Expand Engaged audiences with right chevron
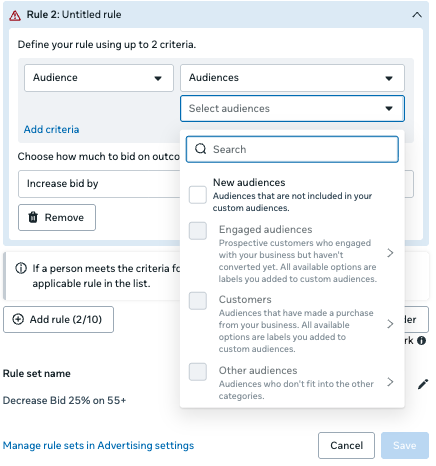This screenshot has height=466, width=436. [x=390, y=253]
